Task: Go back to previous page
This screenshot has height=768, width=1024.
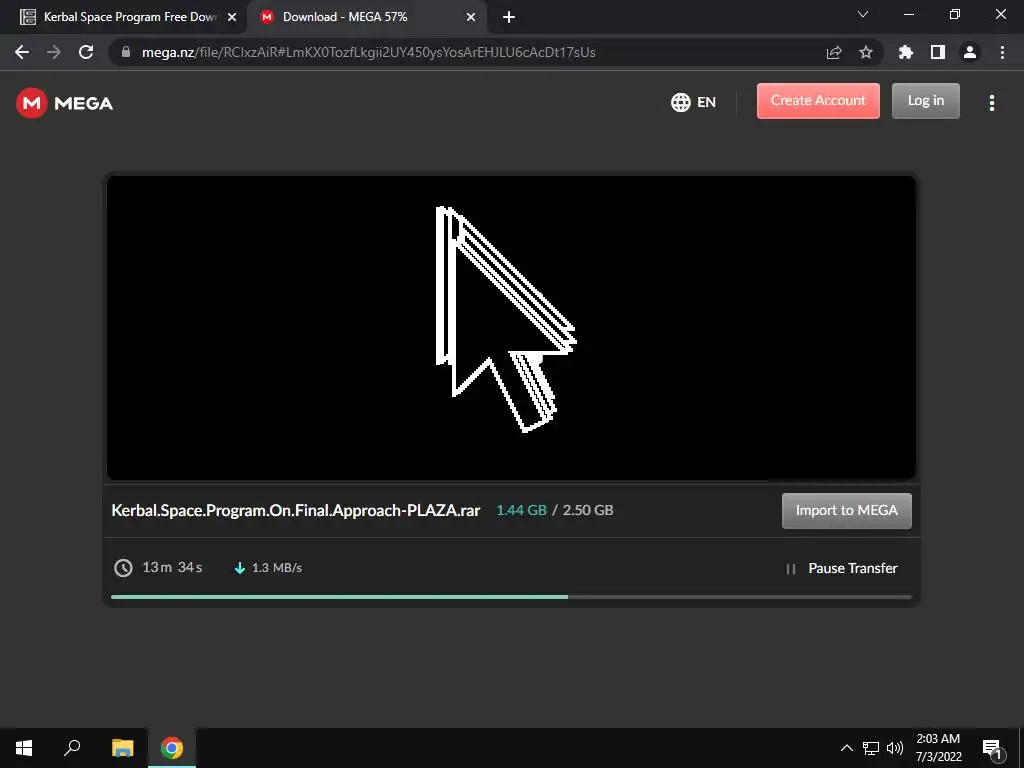Action: (22, 52)
